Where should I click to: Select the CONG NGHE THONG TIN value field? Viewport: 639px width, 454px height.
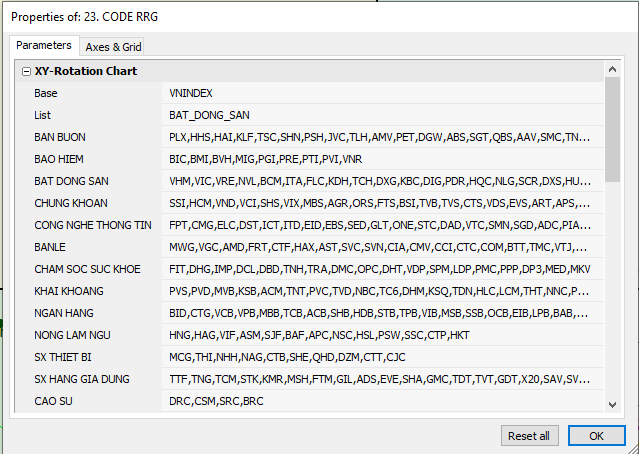point(382,225)
